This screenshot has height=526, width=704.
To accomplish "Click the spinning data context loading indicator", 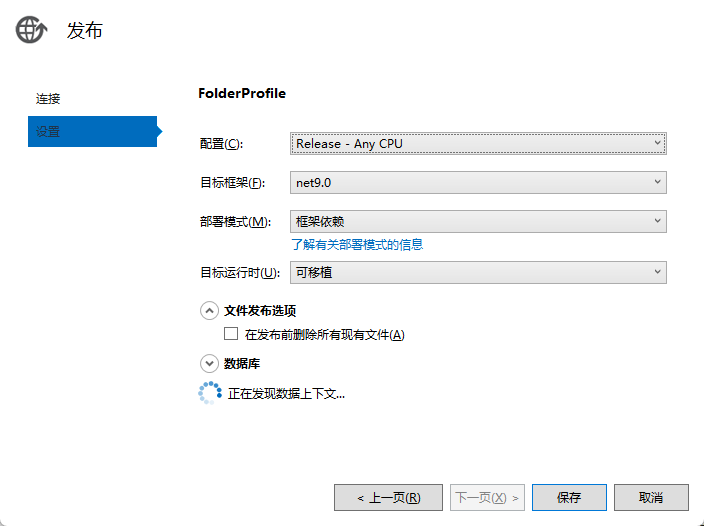I will [x=209, y=393].
